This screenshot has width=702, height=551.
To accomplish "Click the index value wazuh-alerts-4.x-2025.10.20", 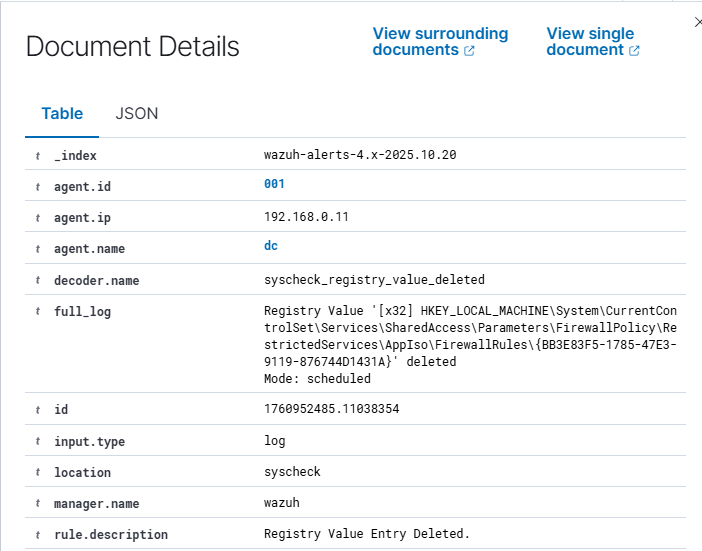I will [361, 155].
